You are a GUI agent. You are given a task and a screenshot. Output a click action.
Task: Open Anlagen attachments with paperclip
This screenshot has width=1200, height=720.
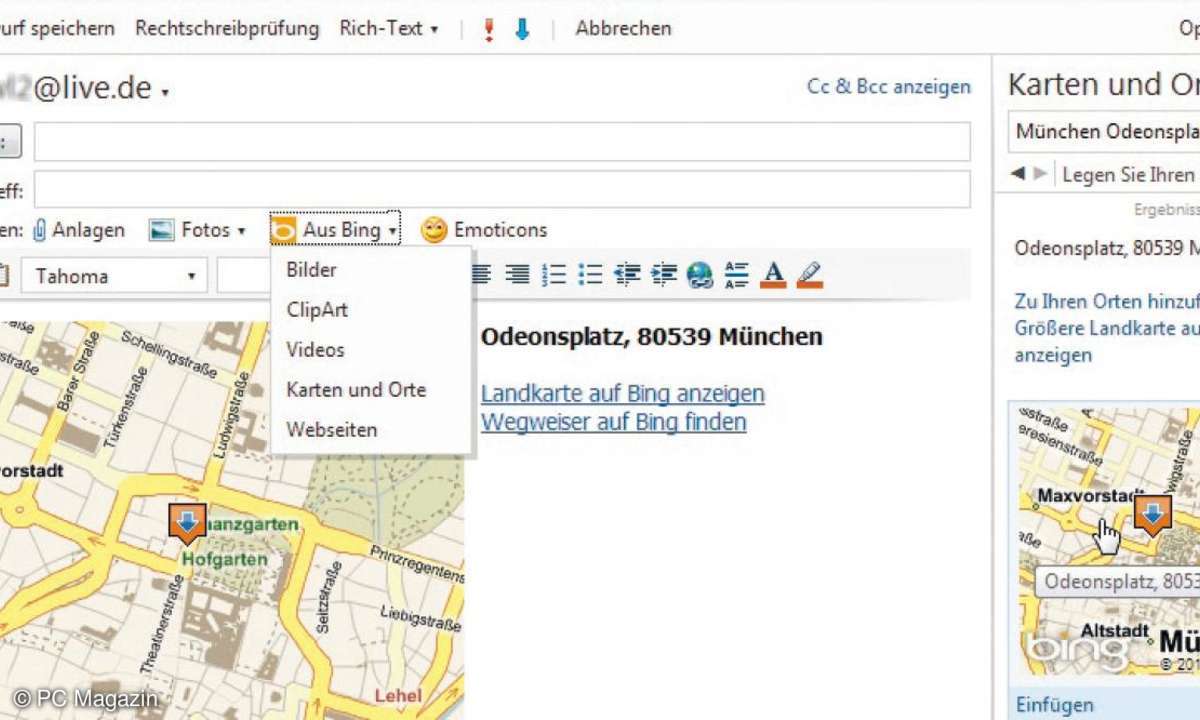coord(78,230)
